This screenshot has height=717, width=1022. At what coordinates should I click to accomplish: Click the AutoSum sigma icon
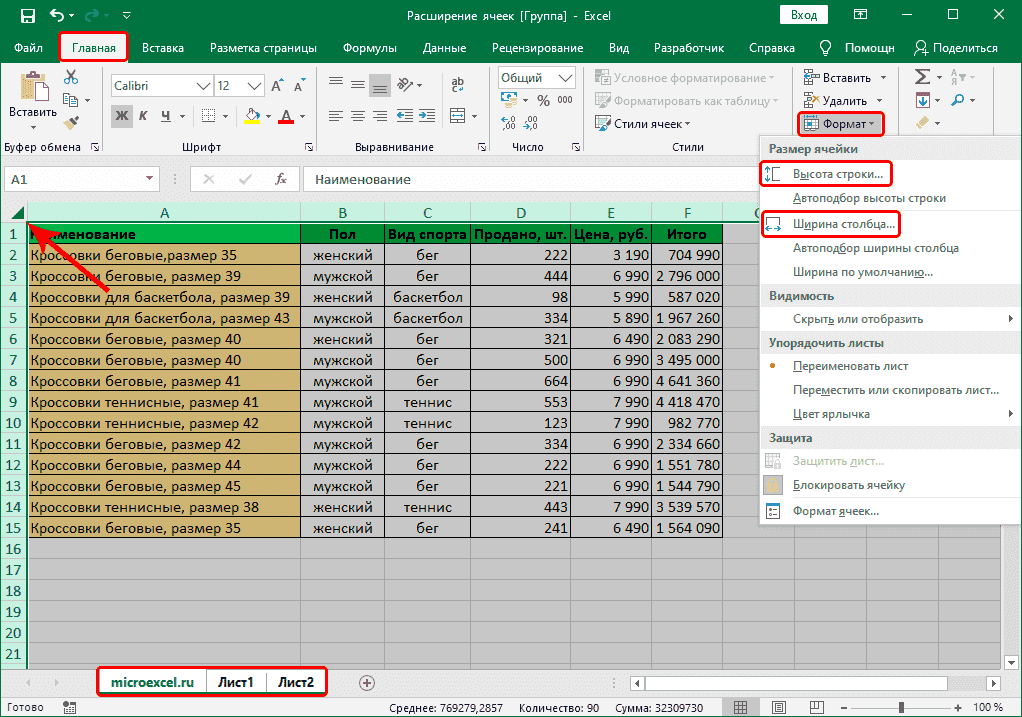[922, 77]
